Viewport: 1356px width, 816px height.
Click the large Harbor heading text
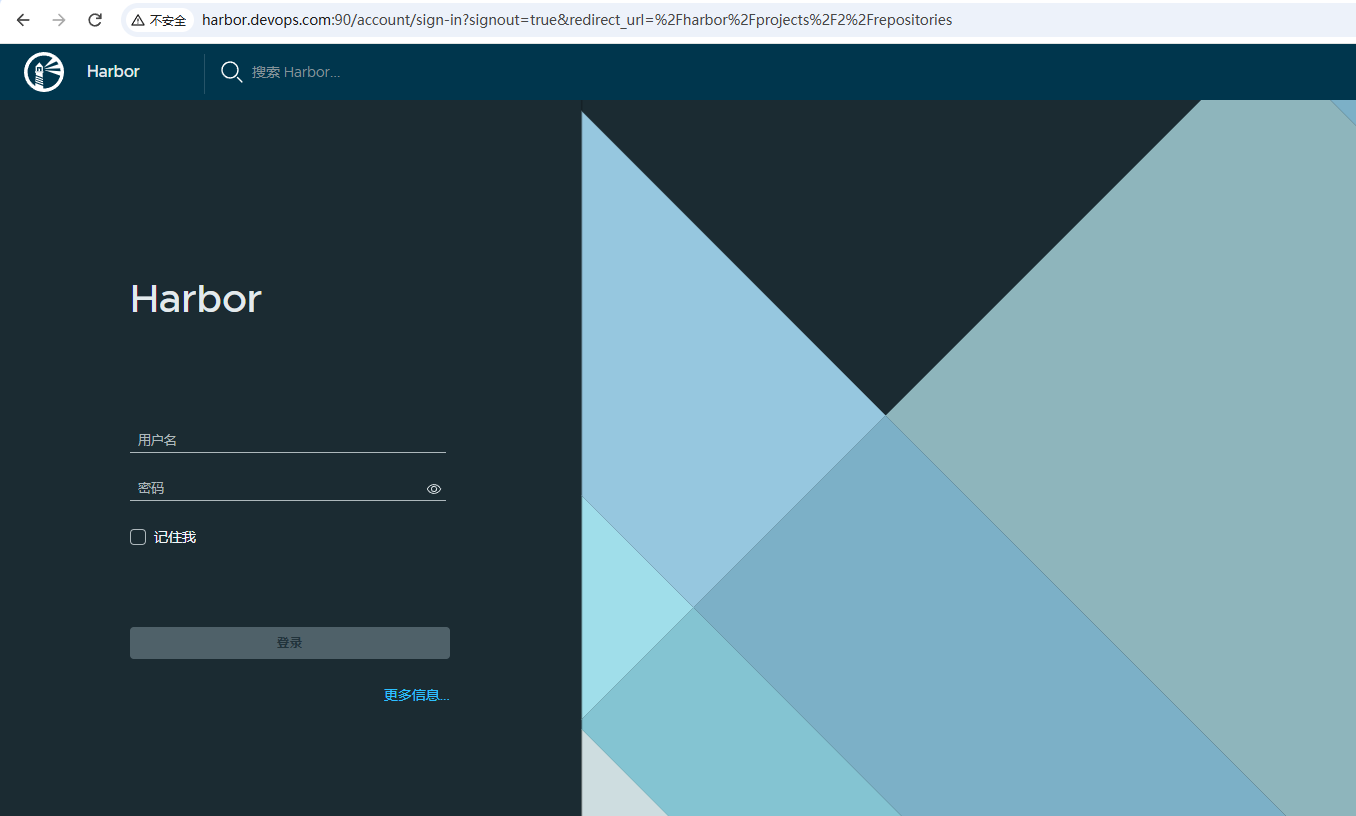pos(196,299)
